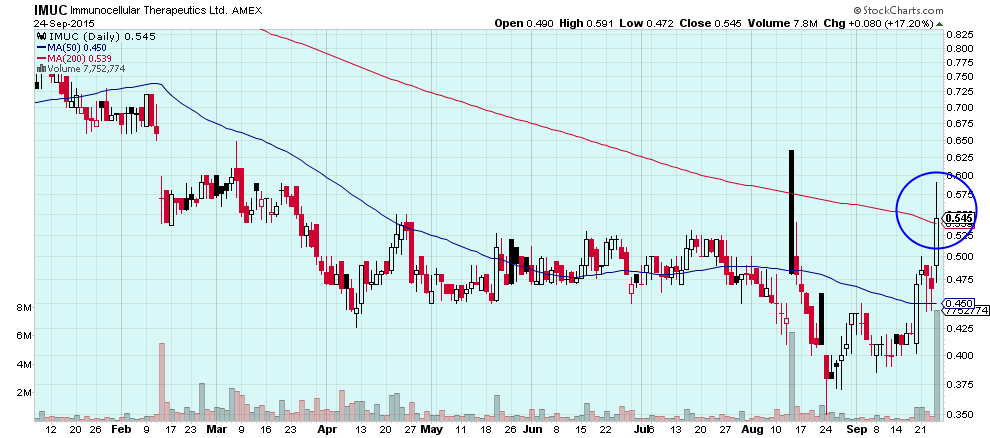Click the Jun month label on date axis
Image resolution: width=990 pixels, height=438 pixels.
tap(532, 429)
